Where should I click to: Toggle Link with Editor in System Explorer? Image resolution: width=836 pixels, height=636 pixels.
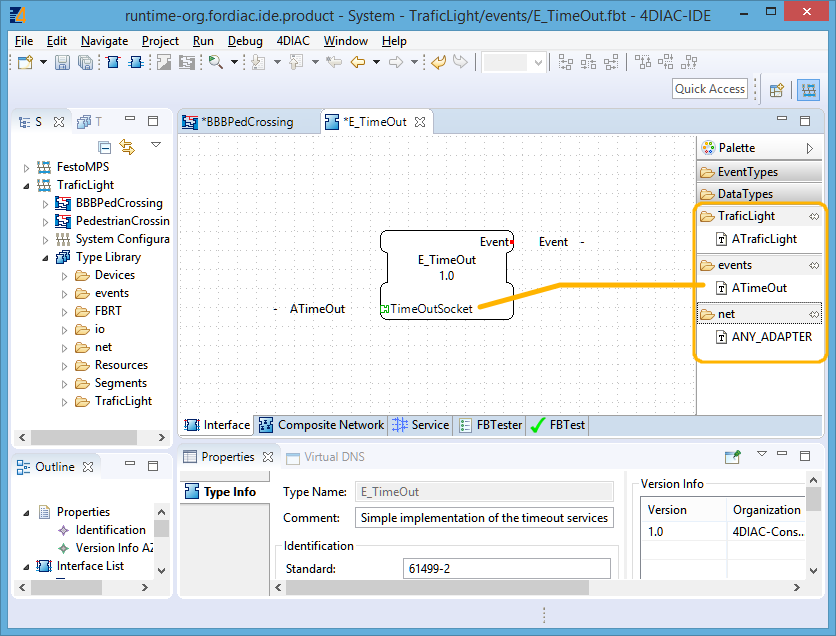click(x=127, y=147)
